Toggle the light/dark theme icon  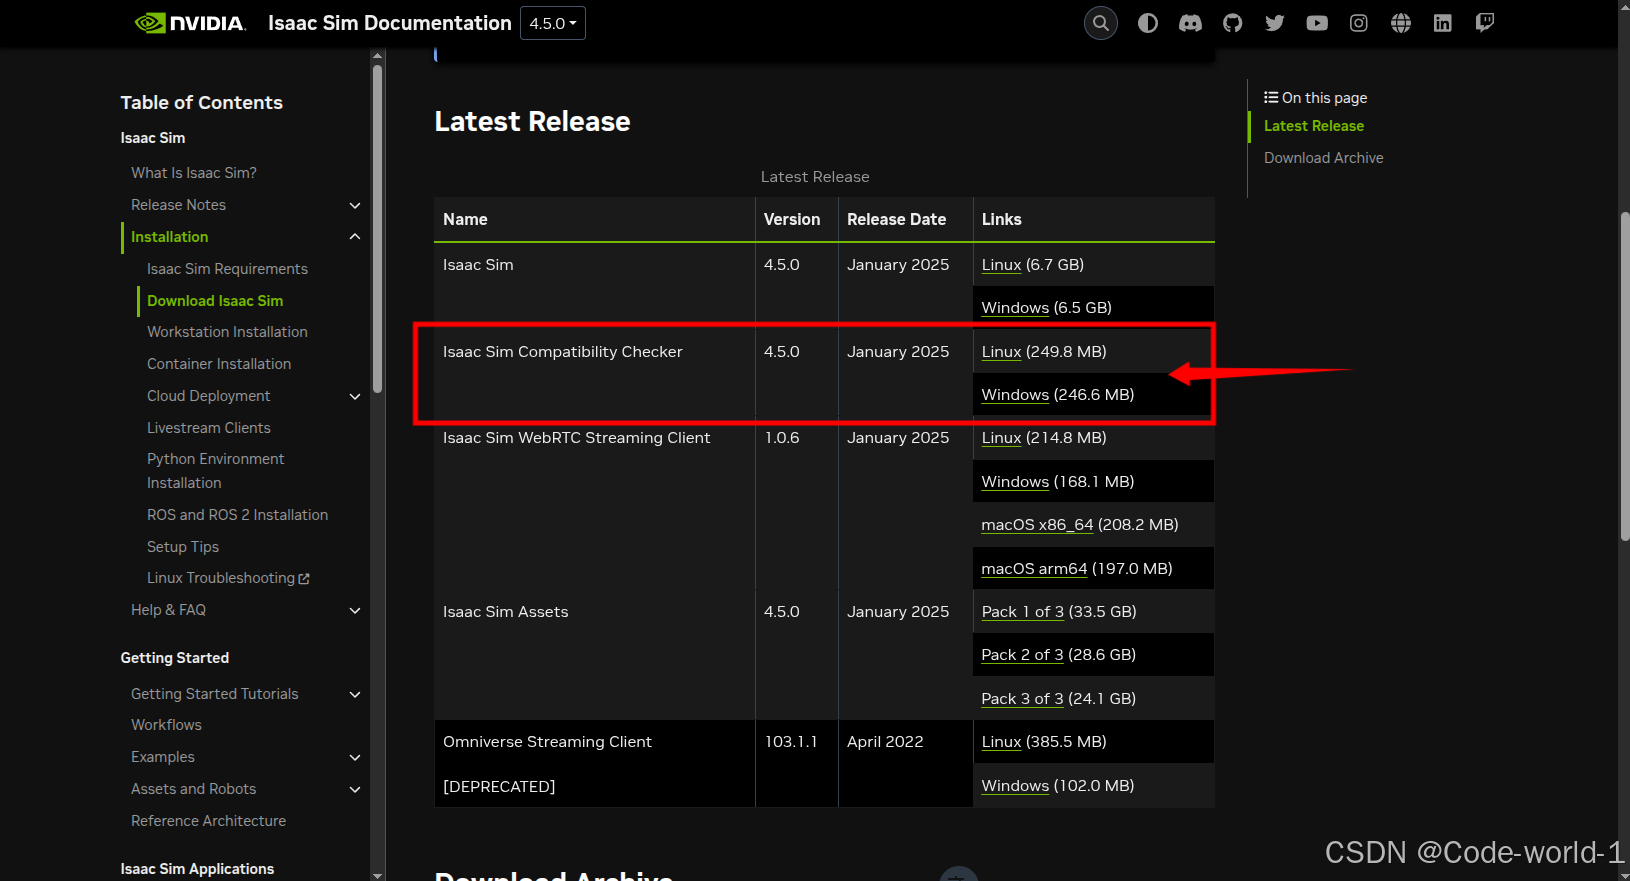[x=1148, y=23]
